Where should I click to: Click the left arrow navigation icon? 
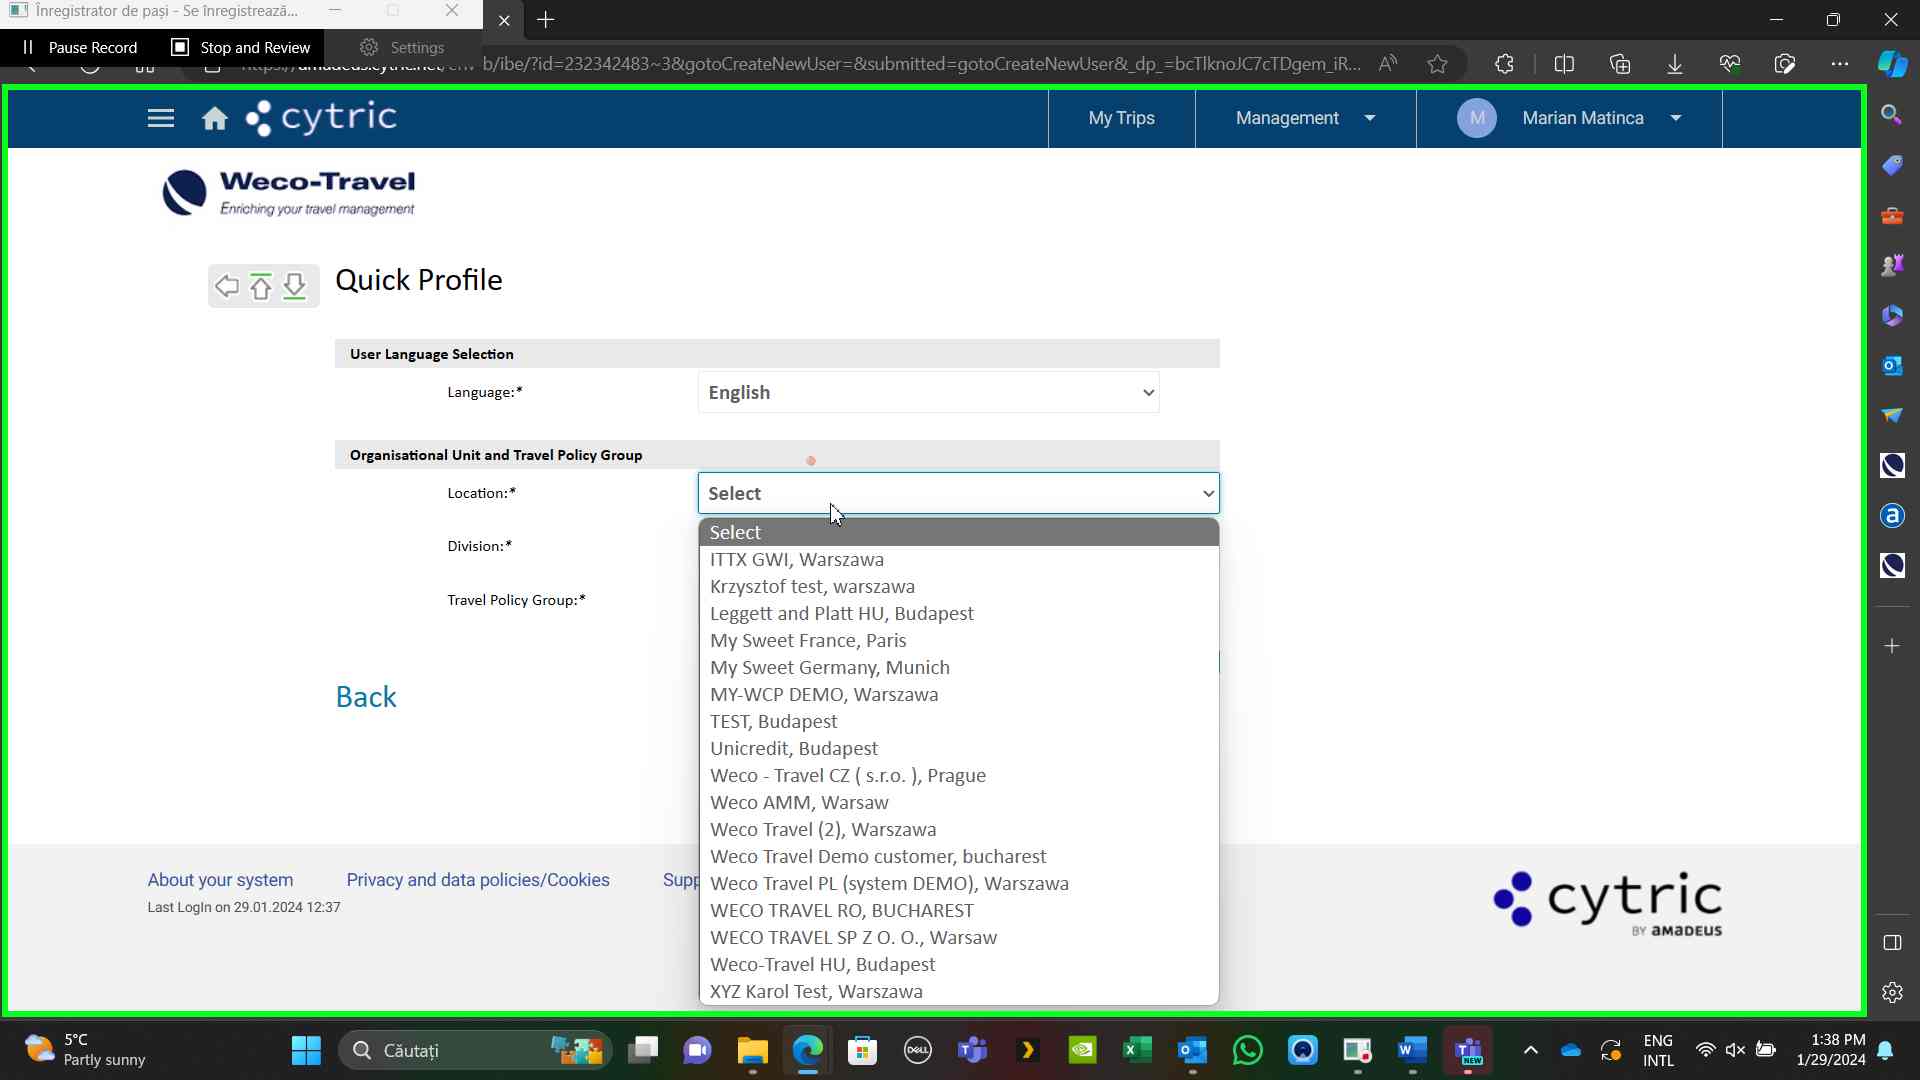coord(227,286)
